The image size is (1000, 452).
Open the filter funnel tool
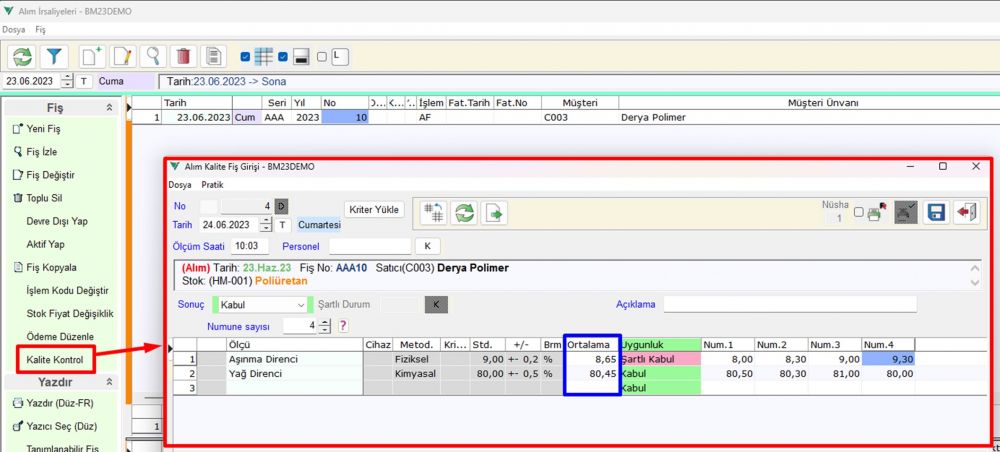click(x=54, y=57)
